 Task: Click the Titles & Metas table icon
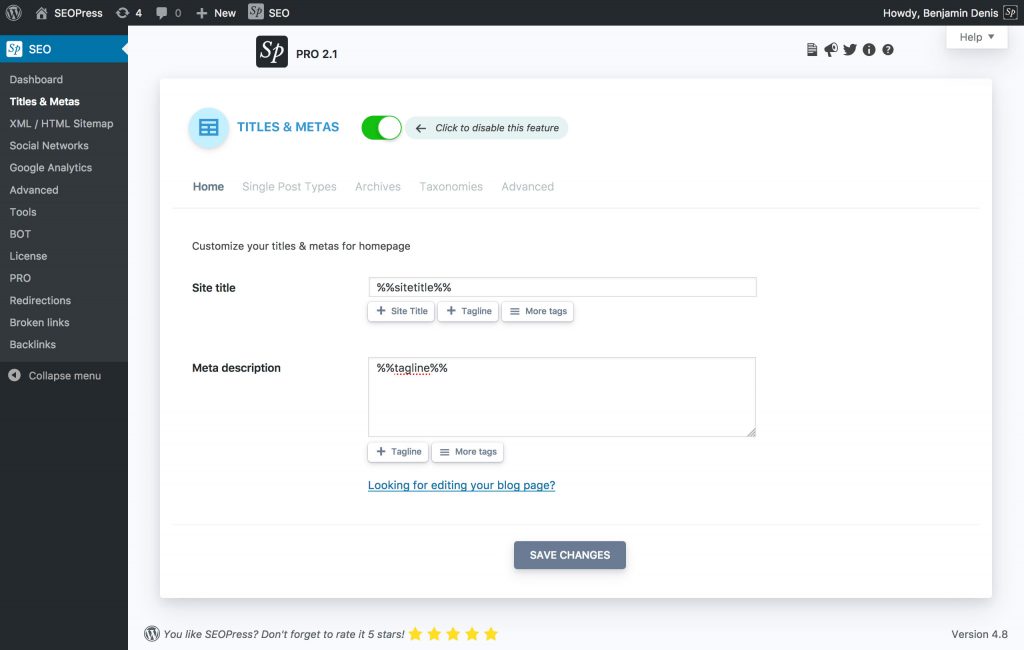[x=208, y=127]
